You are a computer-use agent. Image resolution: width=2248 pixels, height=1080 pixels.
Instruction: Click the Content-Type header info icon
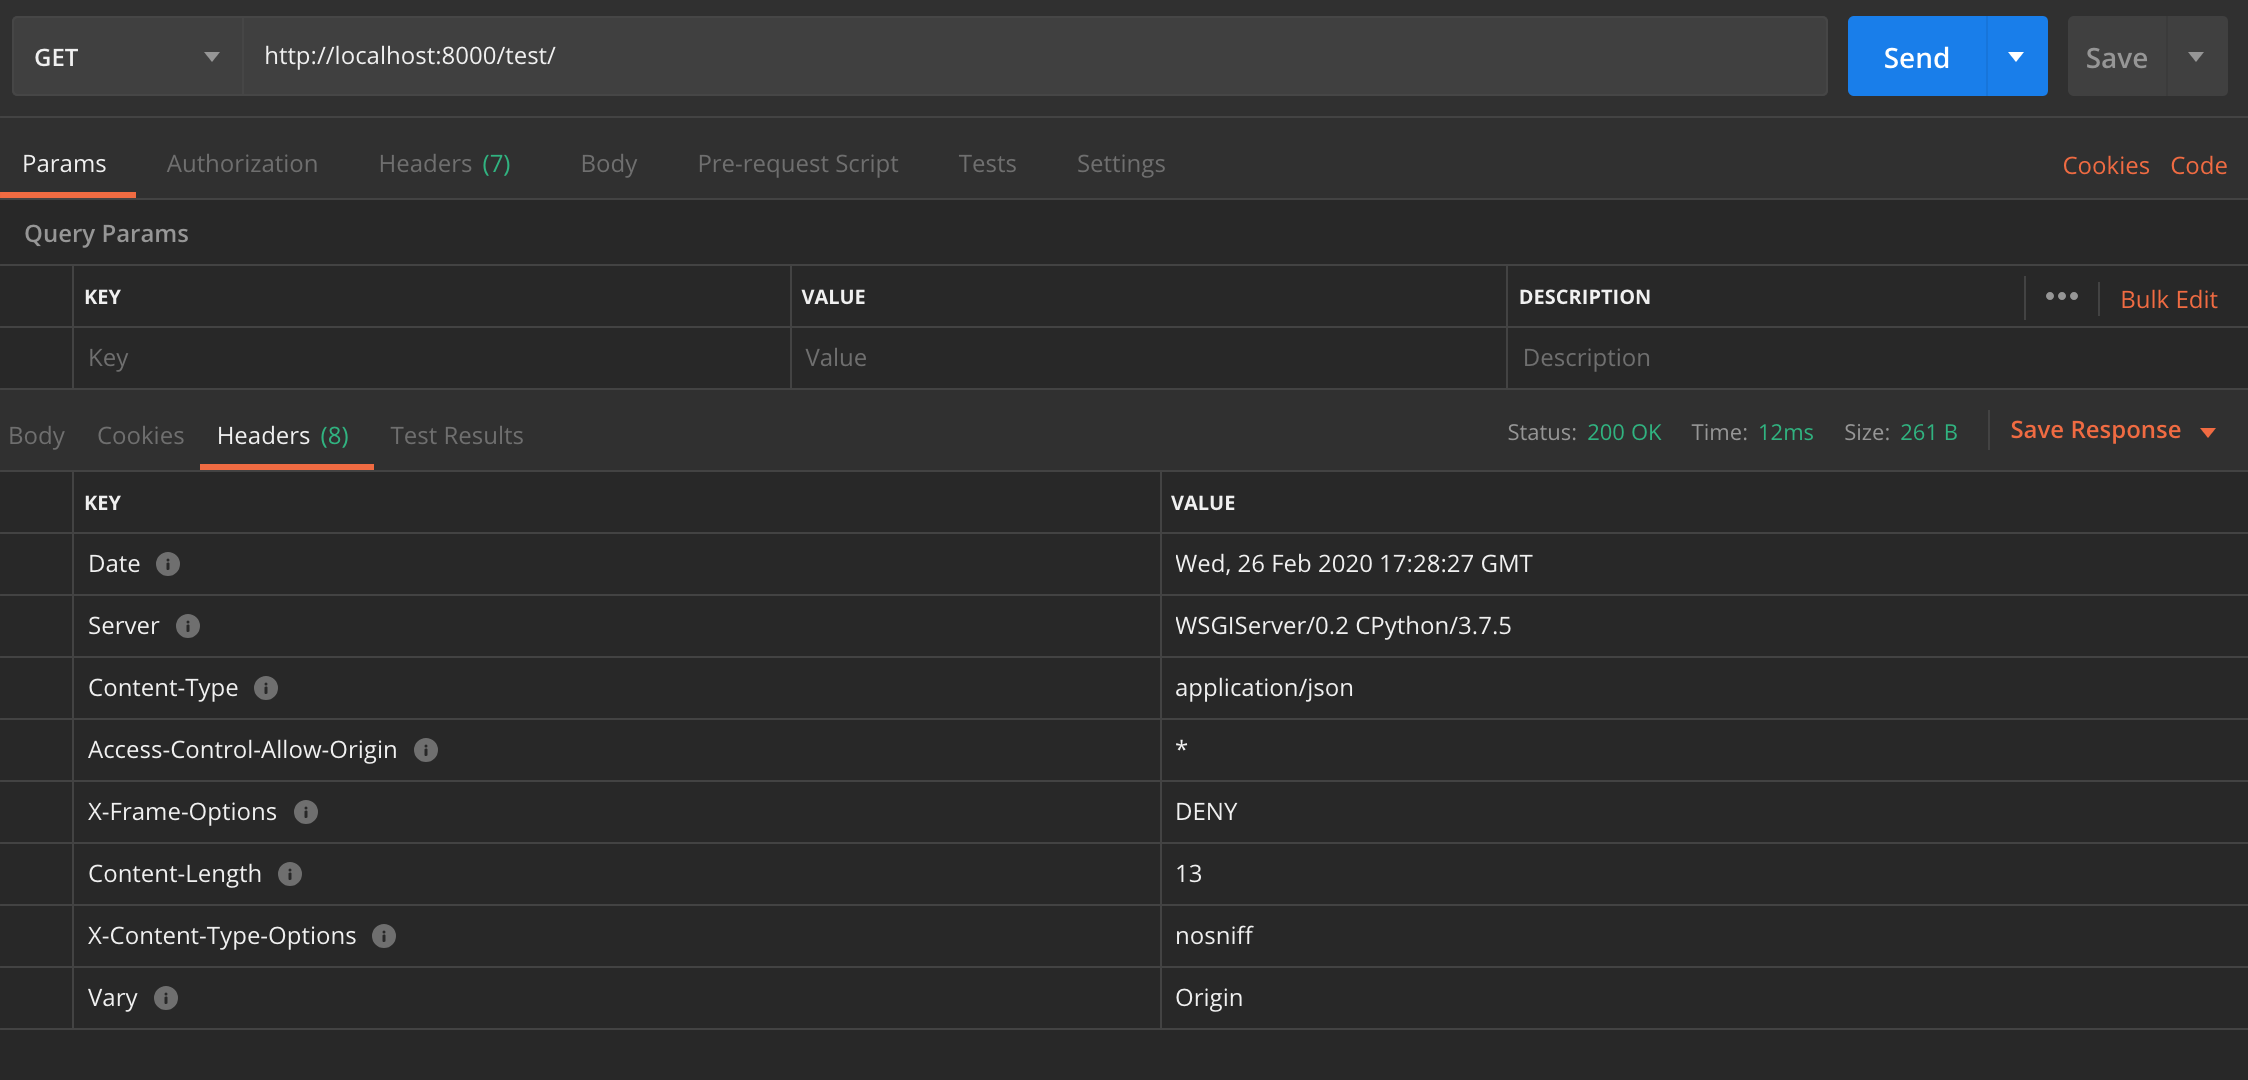(265, 688)
